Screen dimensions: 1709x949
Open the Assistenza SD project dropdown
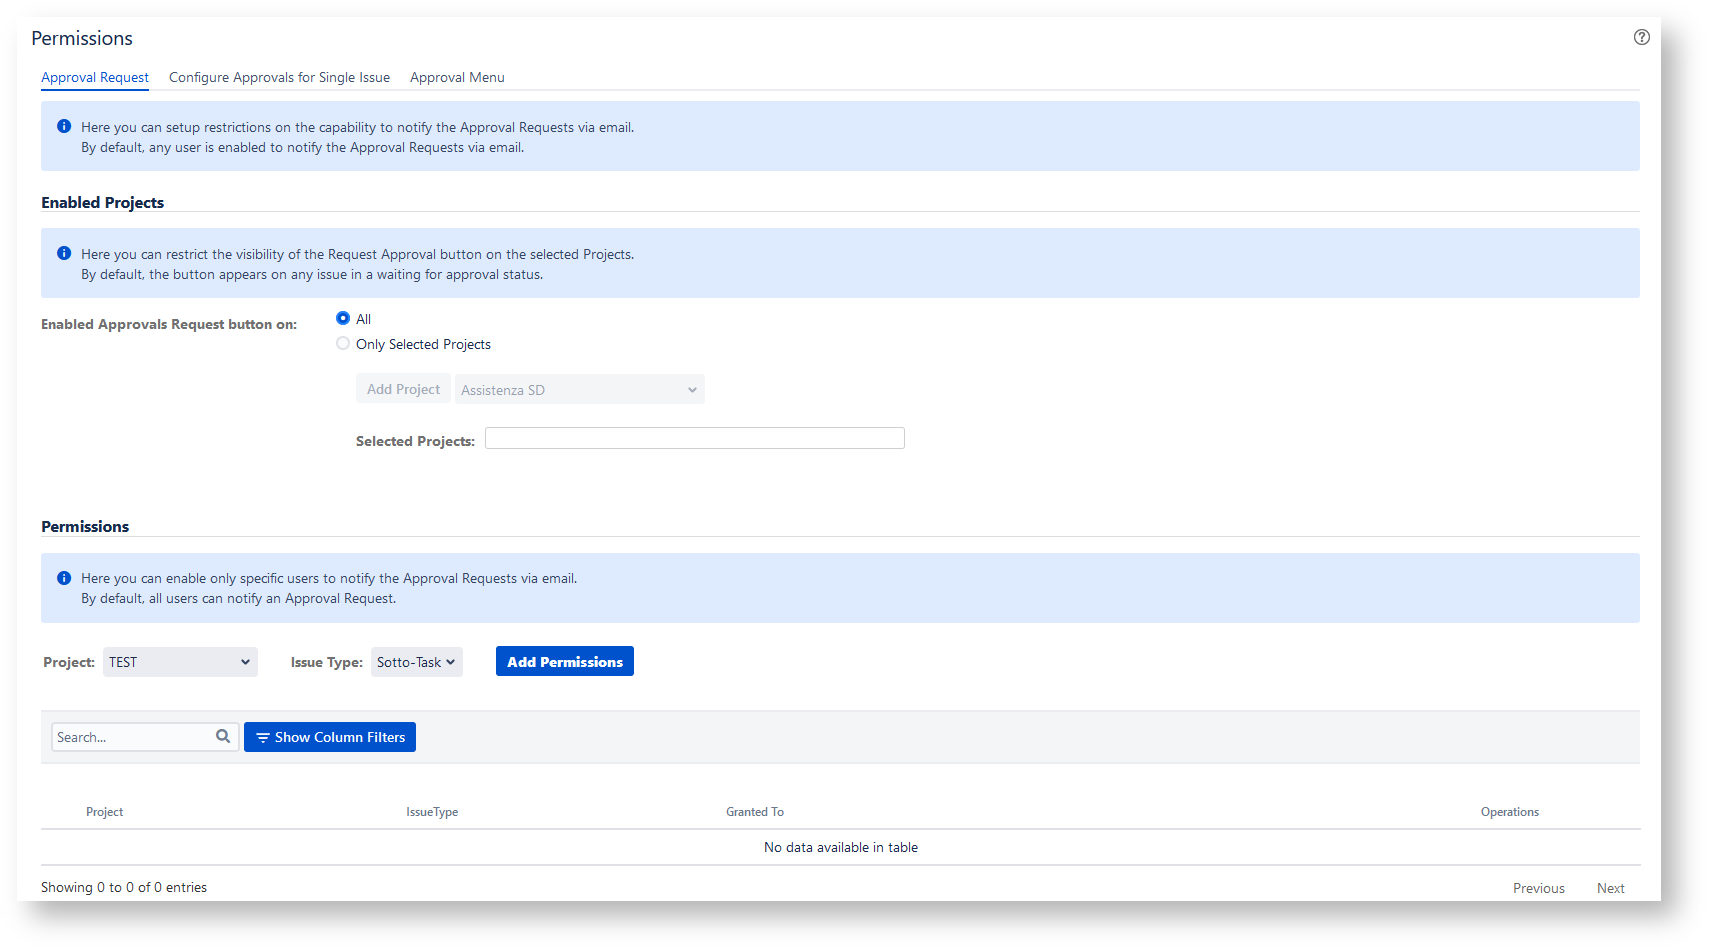tap(579, 390)
